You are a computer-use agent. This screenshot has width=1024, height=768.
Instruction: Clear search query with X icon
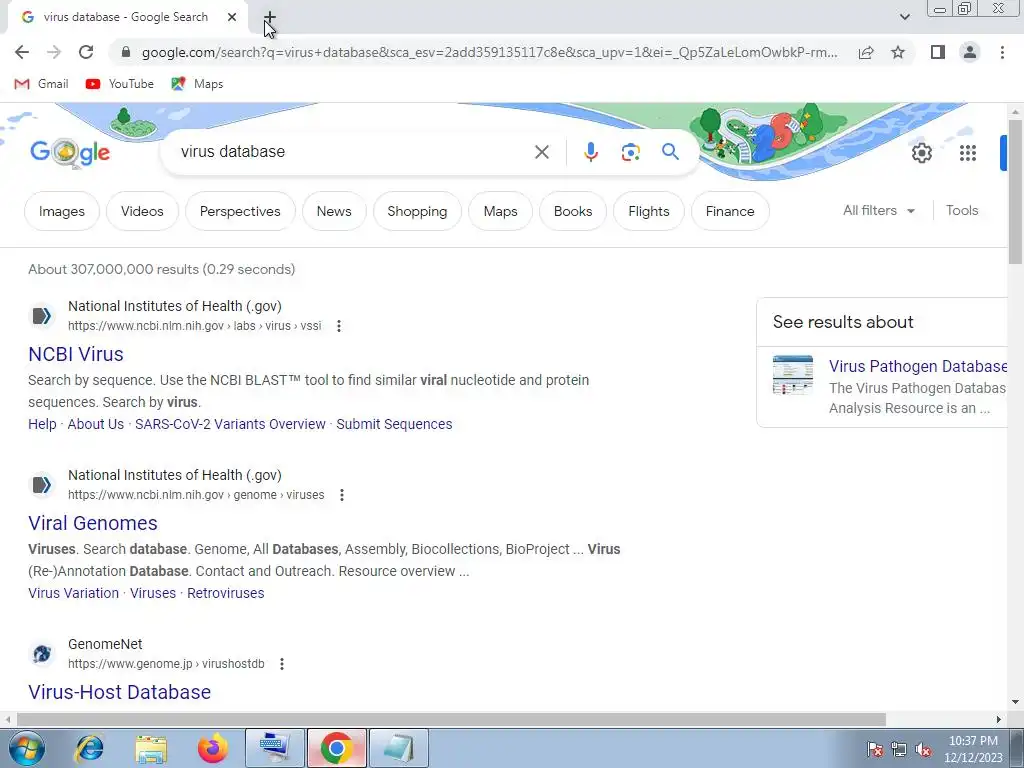pos(541,152)
